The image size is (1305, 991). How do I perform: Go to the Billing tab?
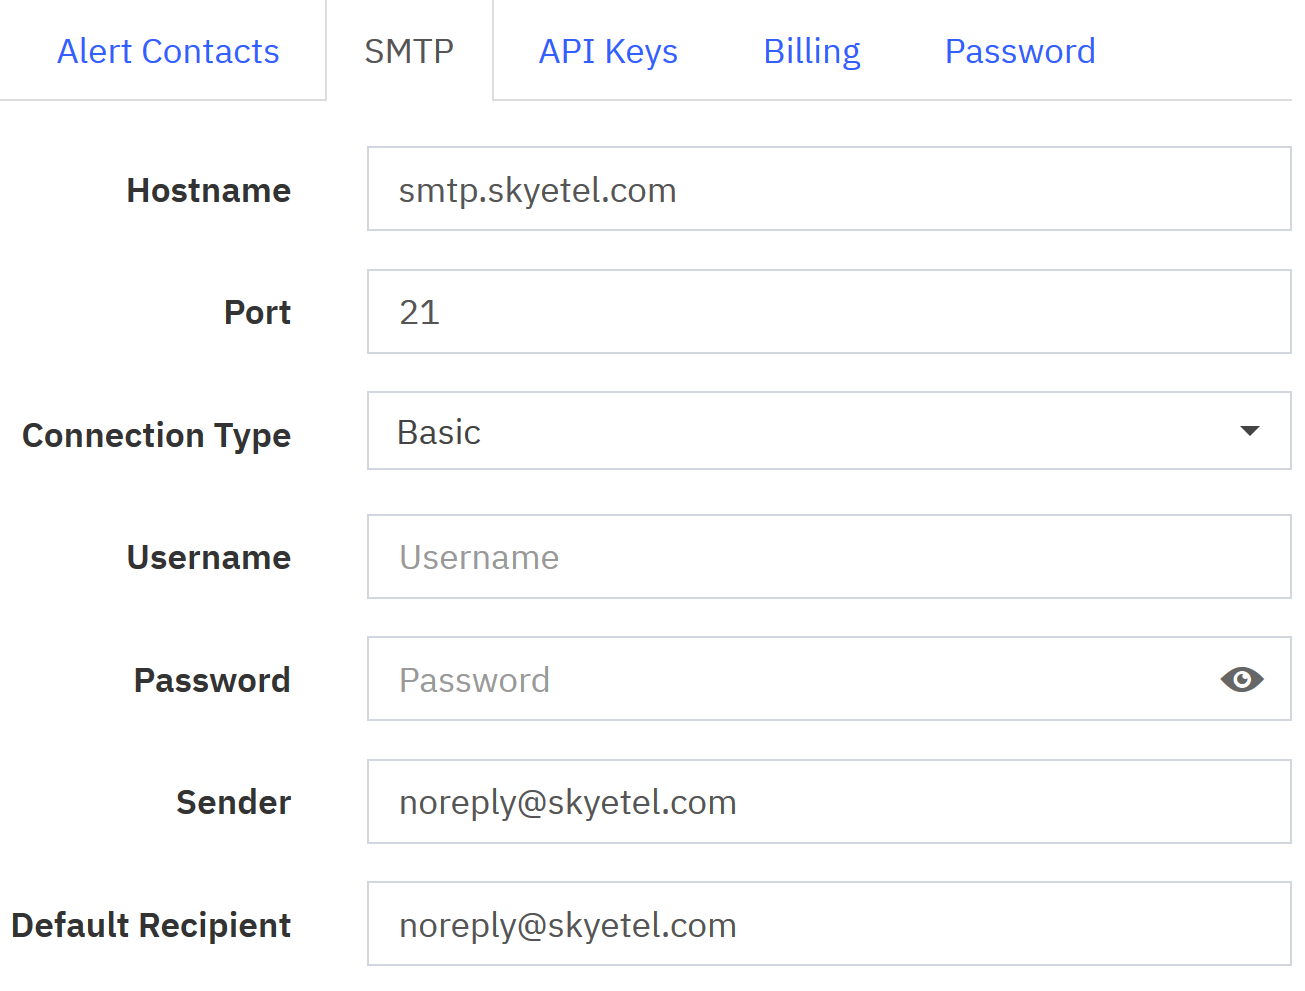point(812,51)
